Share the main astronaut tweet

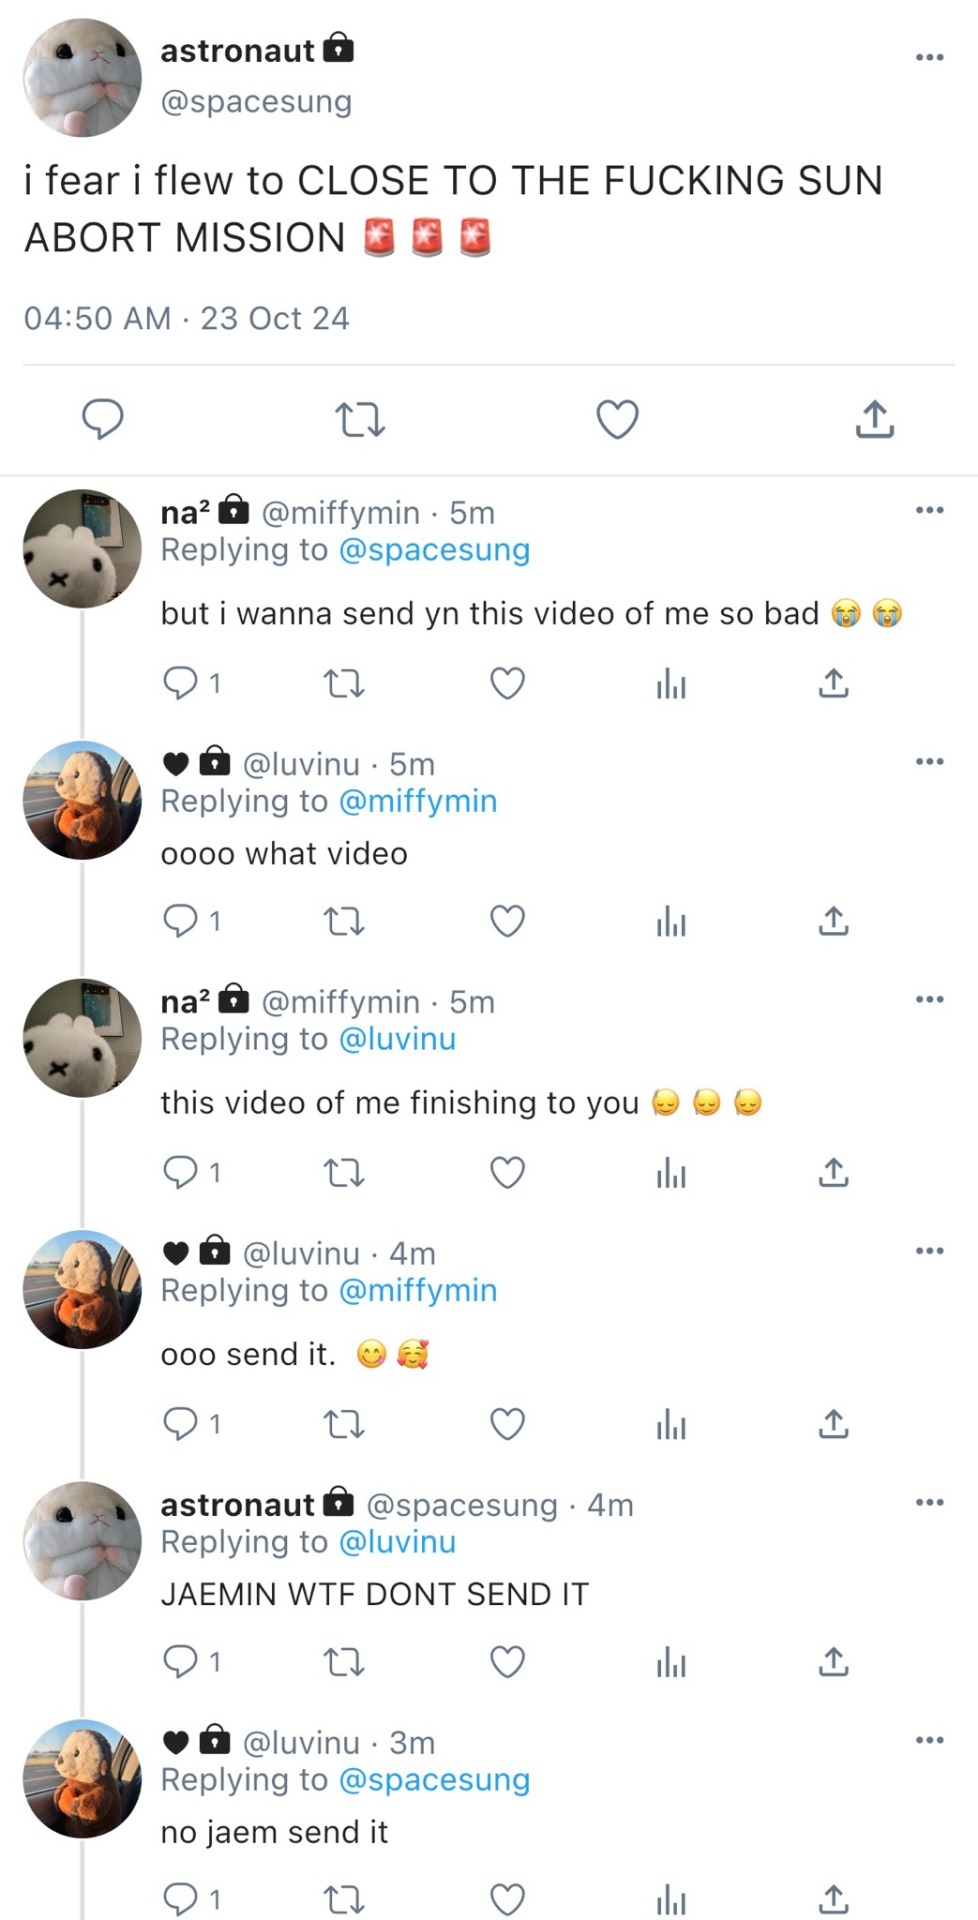(x=874, y=420)
